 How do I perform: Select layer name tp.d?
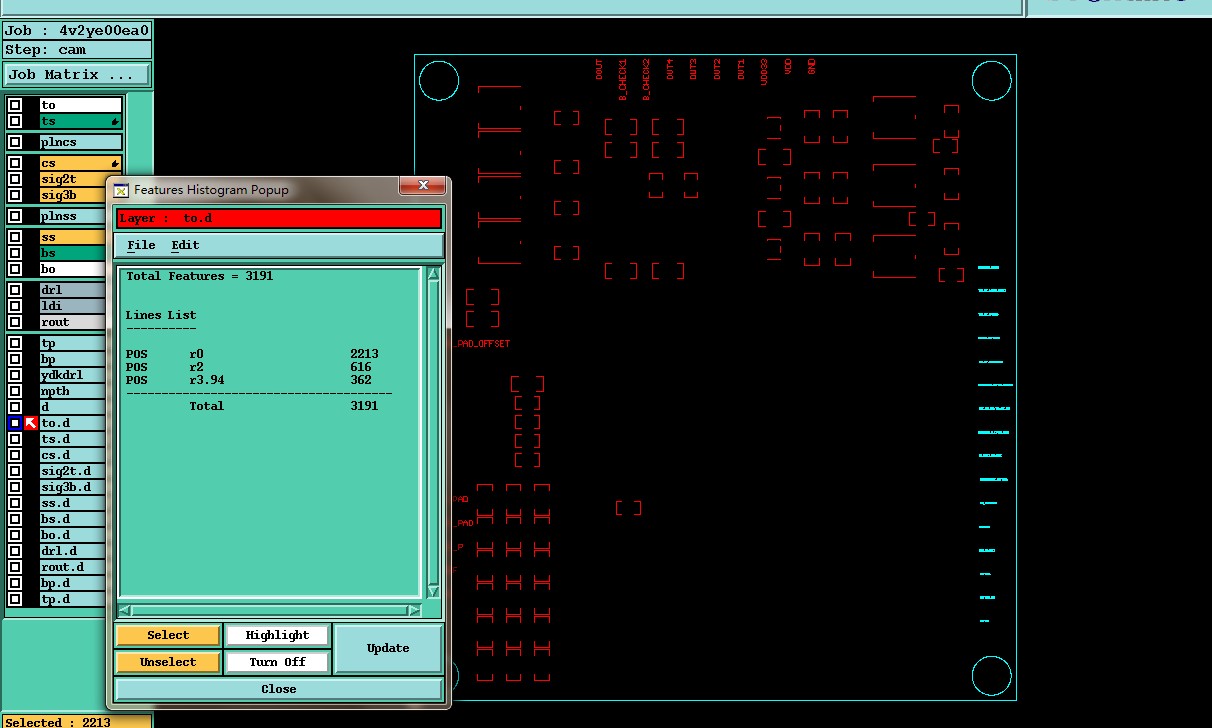73,599
